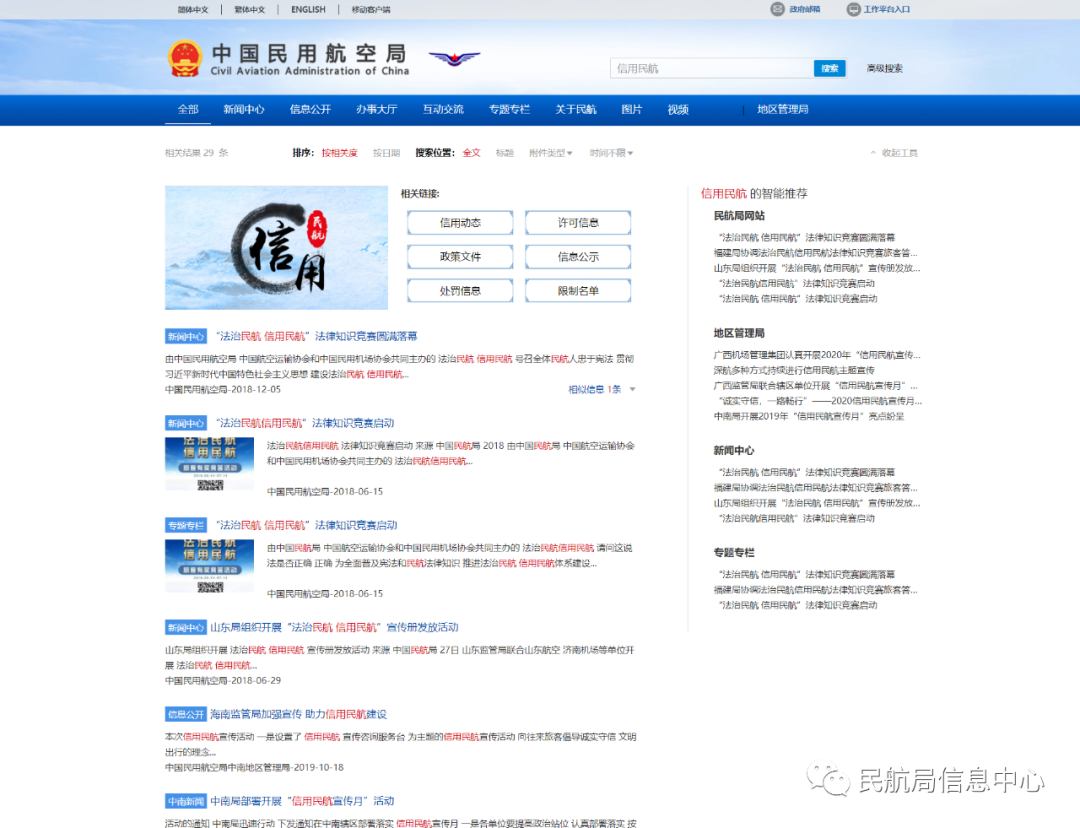
Task: Open the 信息公示 related link button
Action: [578, 256]
